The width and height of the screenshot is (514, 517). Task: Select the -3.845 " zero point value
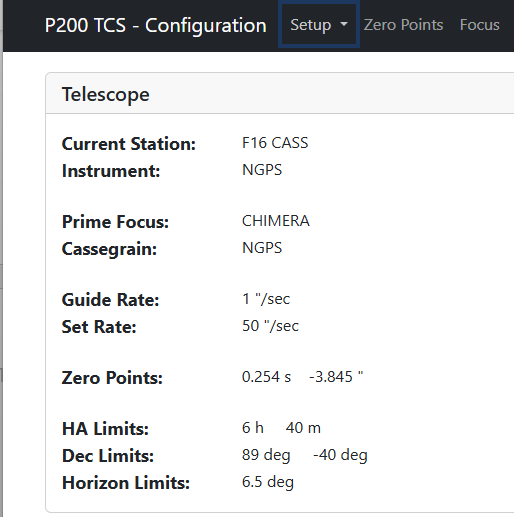[x=336, y=377]
